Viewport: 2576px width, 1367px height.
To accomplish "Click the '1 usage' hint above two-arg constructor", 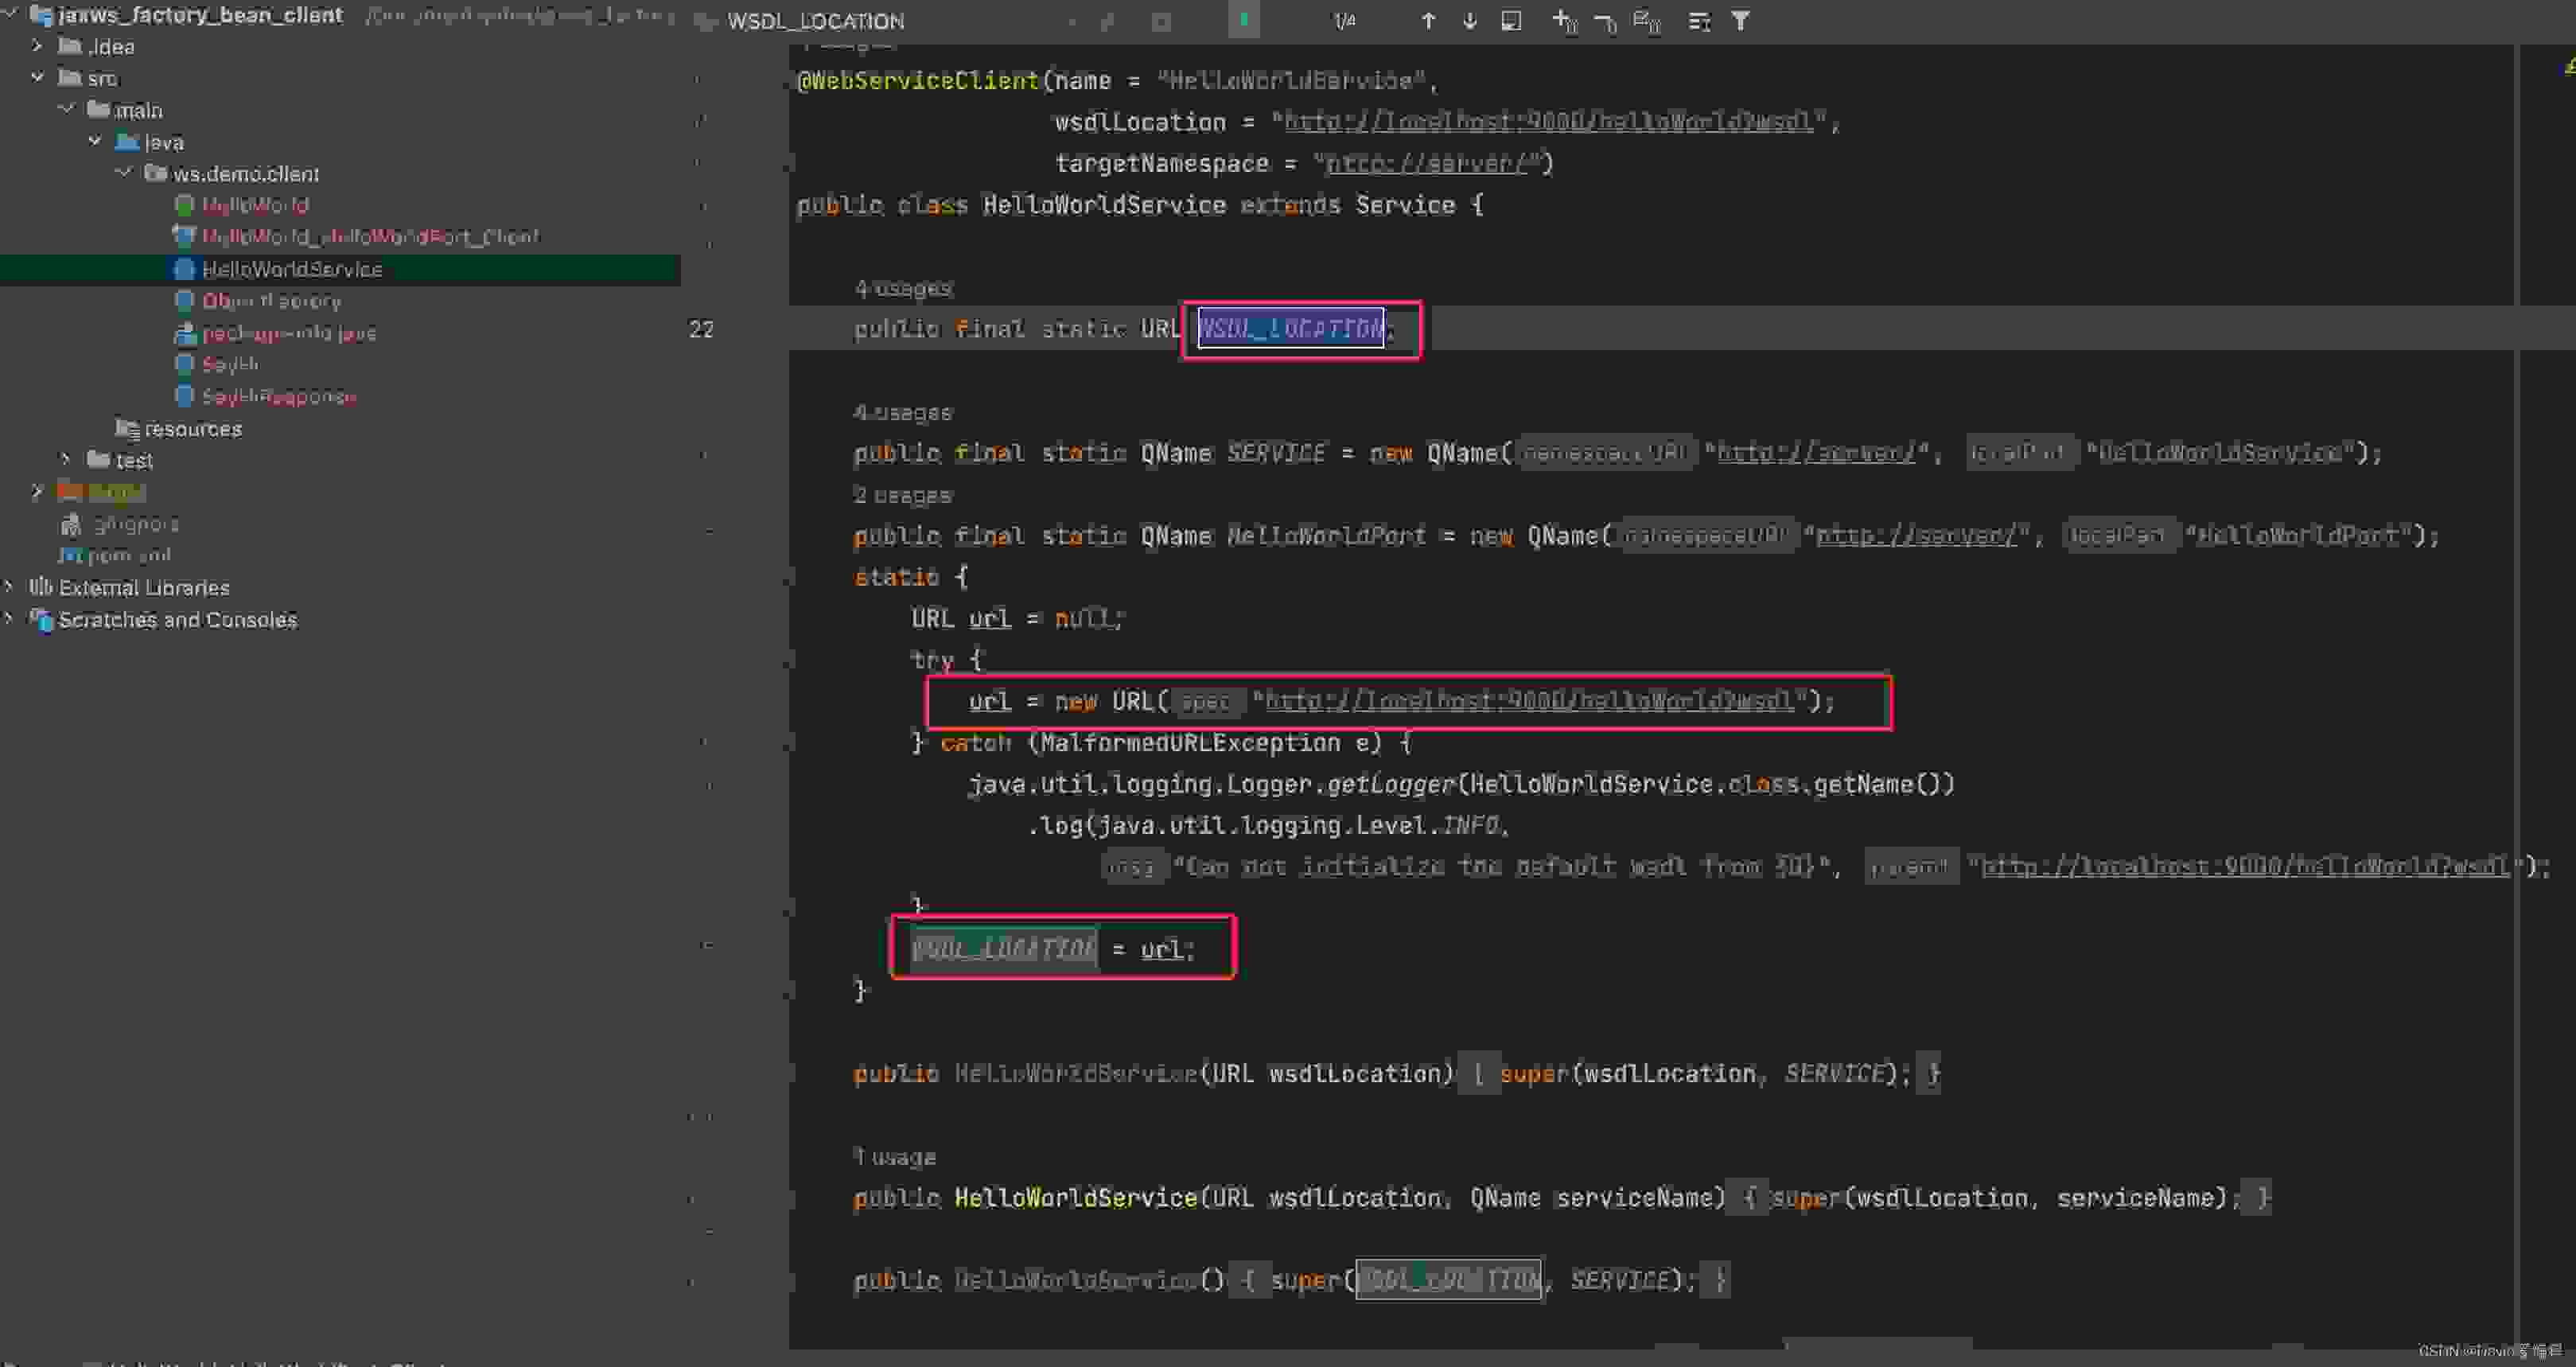I will tap(895, 1157).
